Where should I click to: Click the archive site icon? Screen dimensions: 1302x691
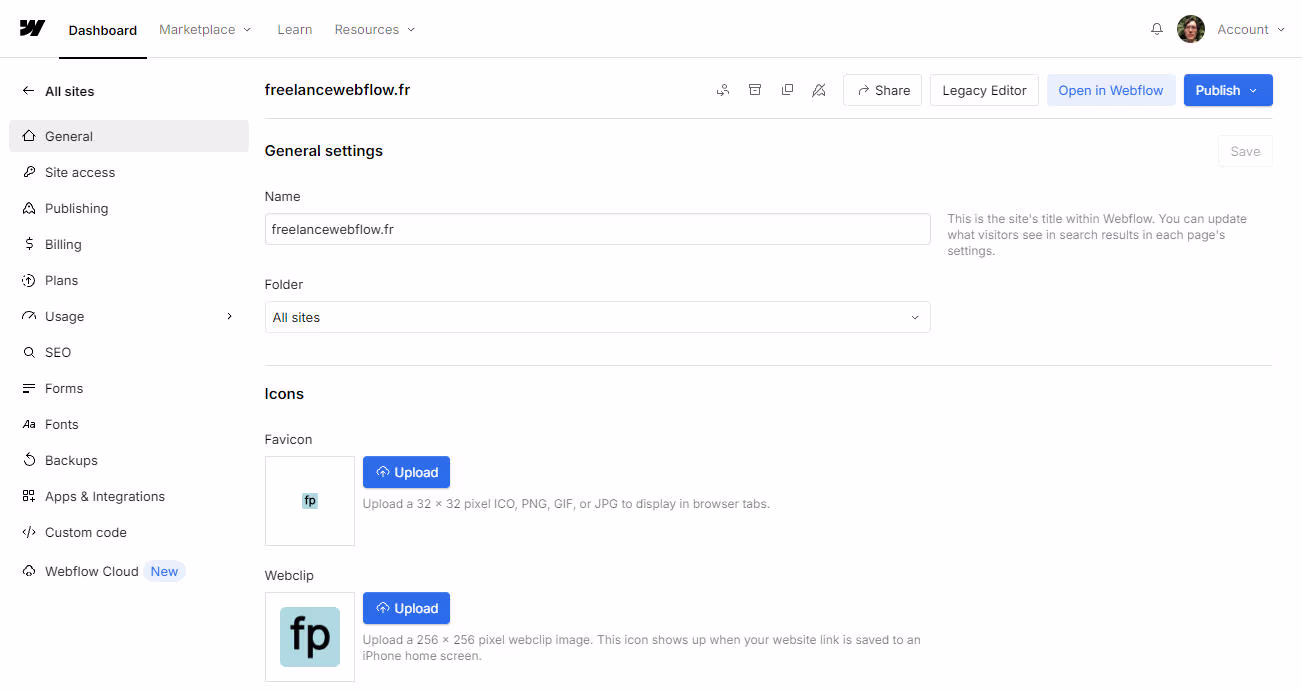pos(755,90)
